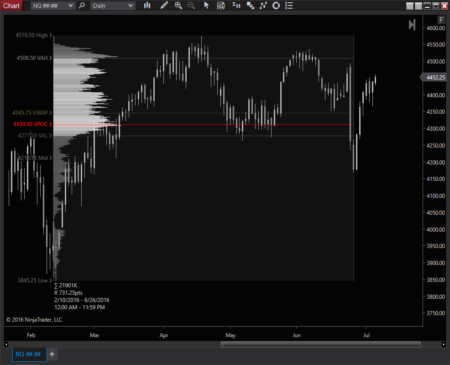Open the circular reload icon
The height and width of the screenshot is (365, 450).
point(276,6)
